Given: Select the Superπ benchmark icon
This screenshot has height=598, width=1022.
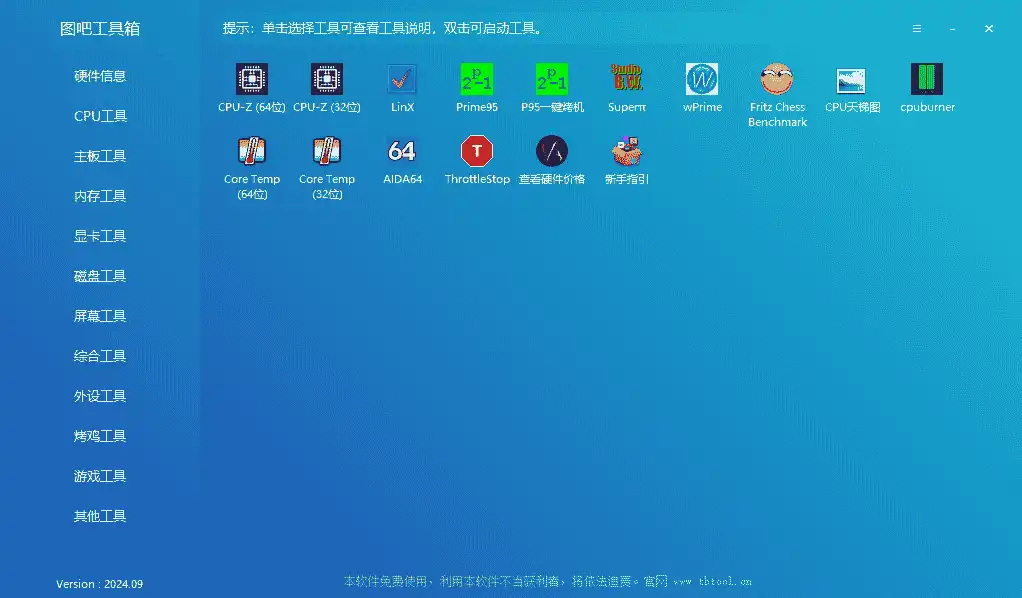Looking at the screenshot, I should (x=626, y=79).
